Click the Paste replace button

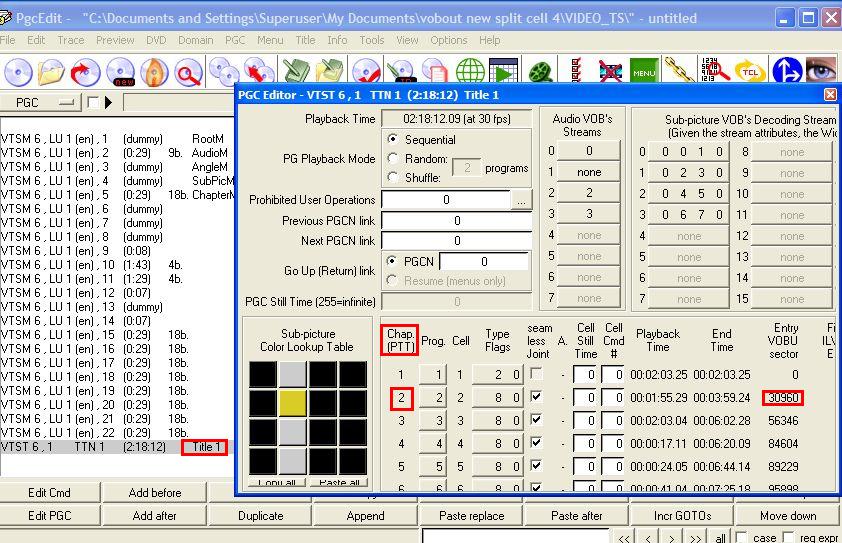[x=471, y=516]
